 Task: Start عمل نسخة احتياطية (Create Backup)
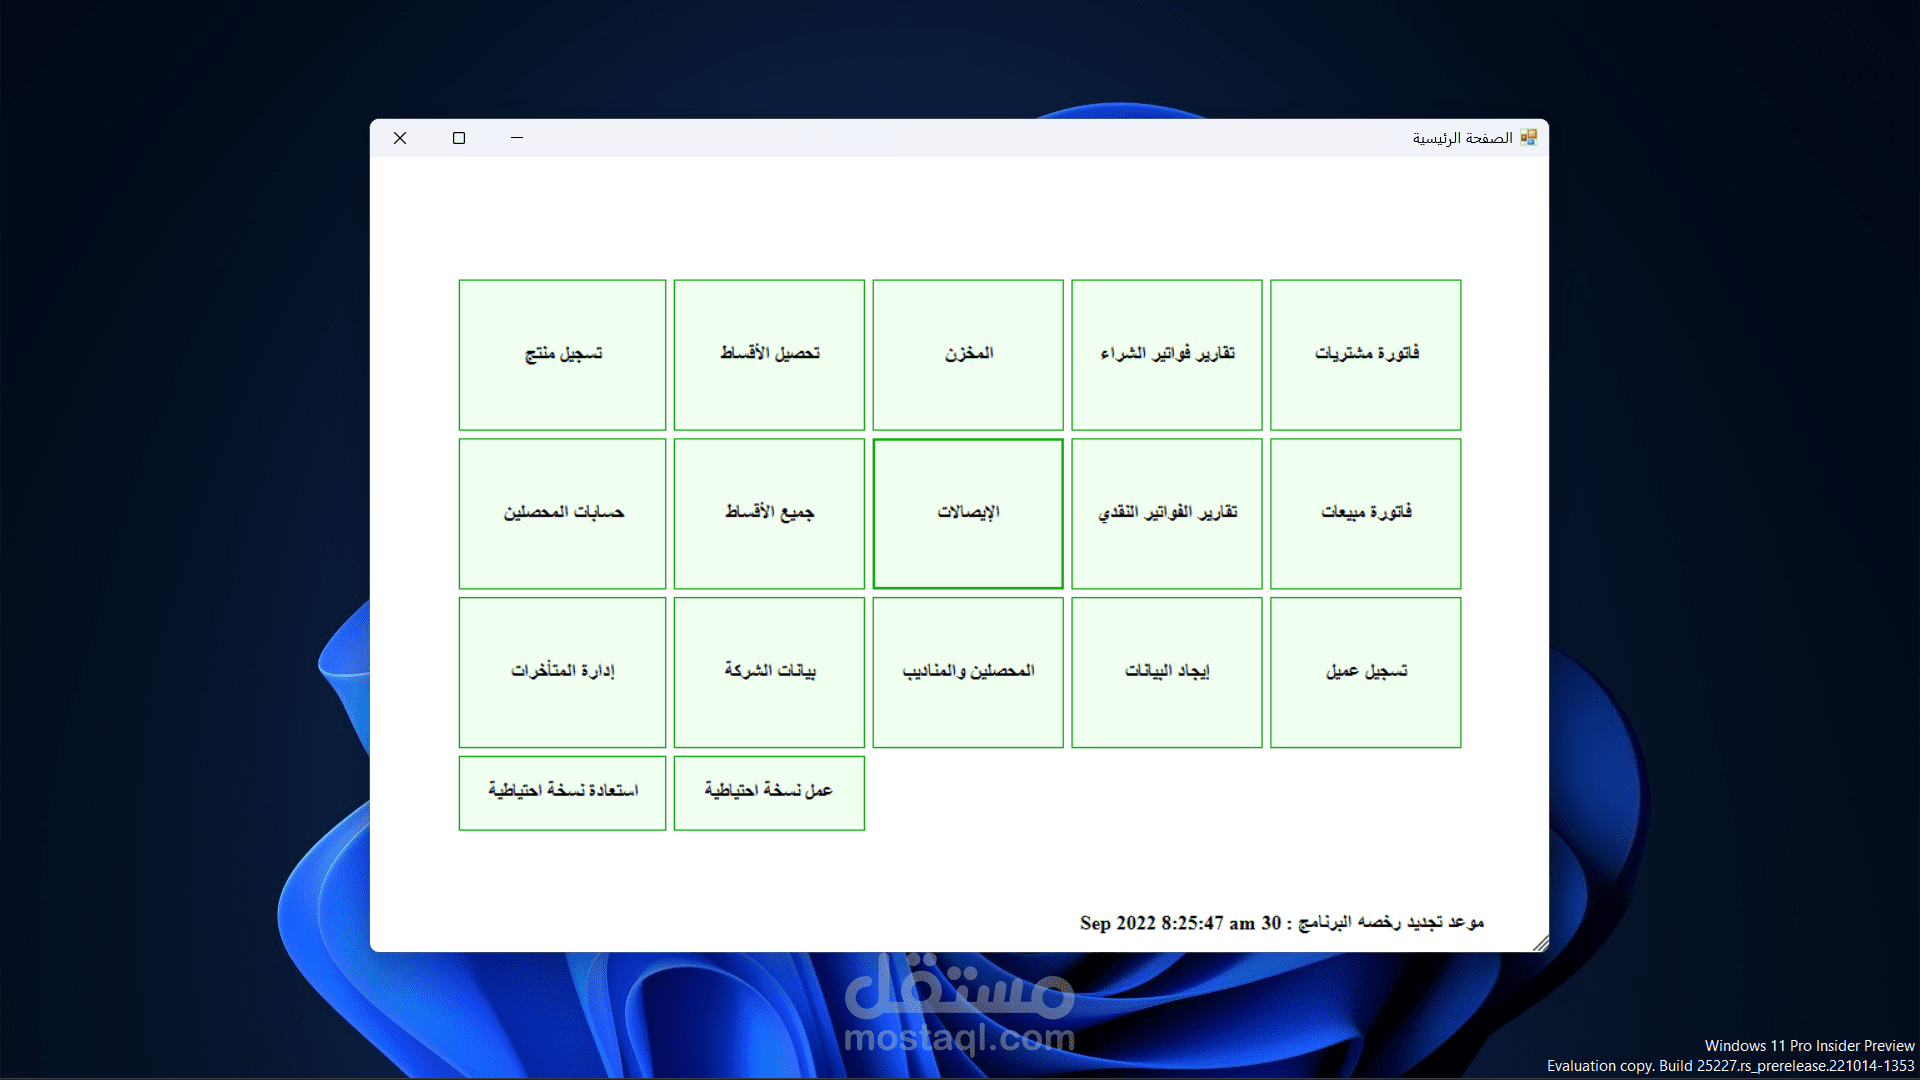(768, 792)
